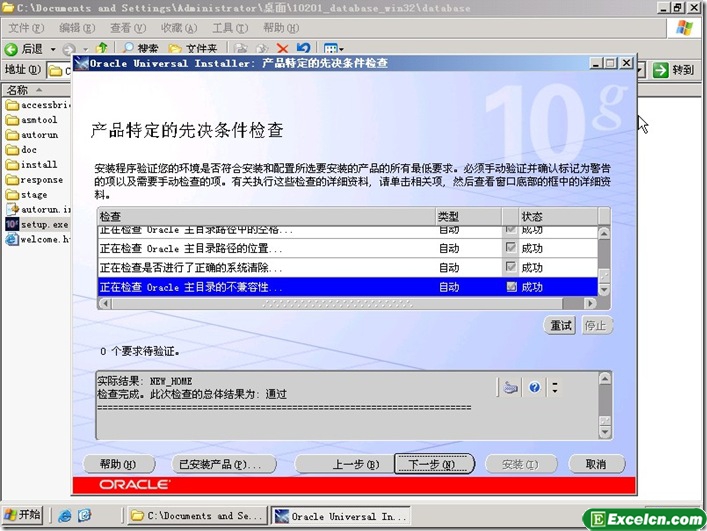Image resolution: width=707 pixels, height=531 pixels.
Task: Open the 文件(F) menu
Action: (26, 28)
